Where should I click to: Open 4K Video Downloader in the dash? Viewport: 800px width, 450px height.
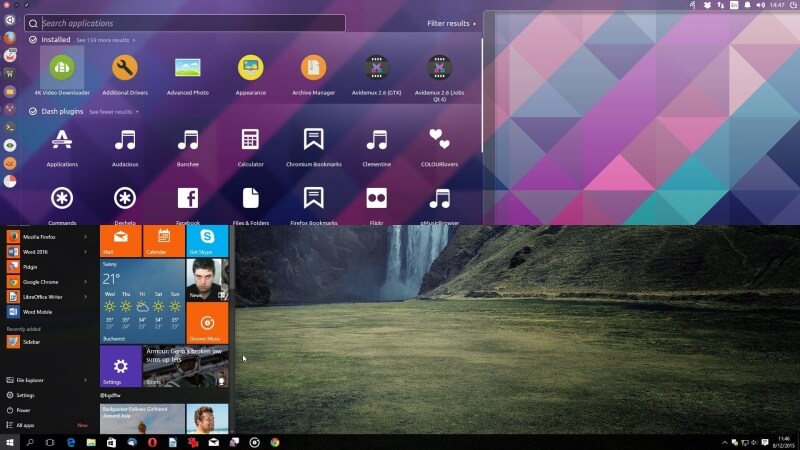click(62, 71)
